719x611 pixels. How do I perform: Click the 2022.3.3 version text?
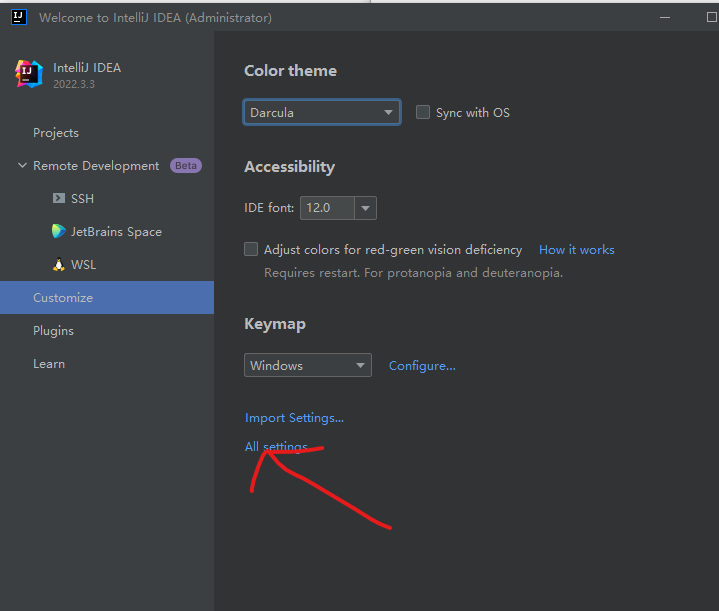74,84
